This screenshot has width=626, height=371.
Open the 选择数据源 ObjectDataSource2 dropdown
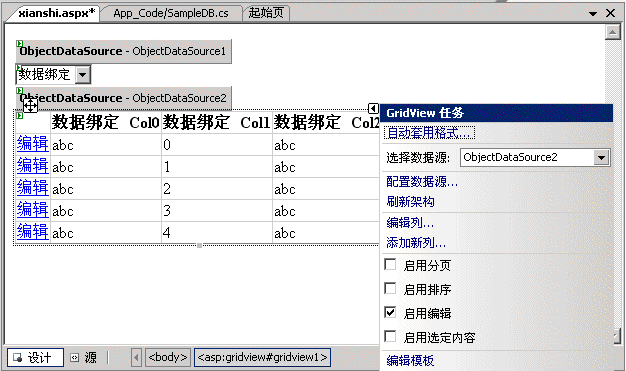click(x=601, y=157)
